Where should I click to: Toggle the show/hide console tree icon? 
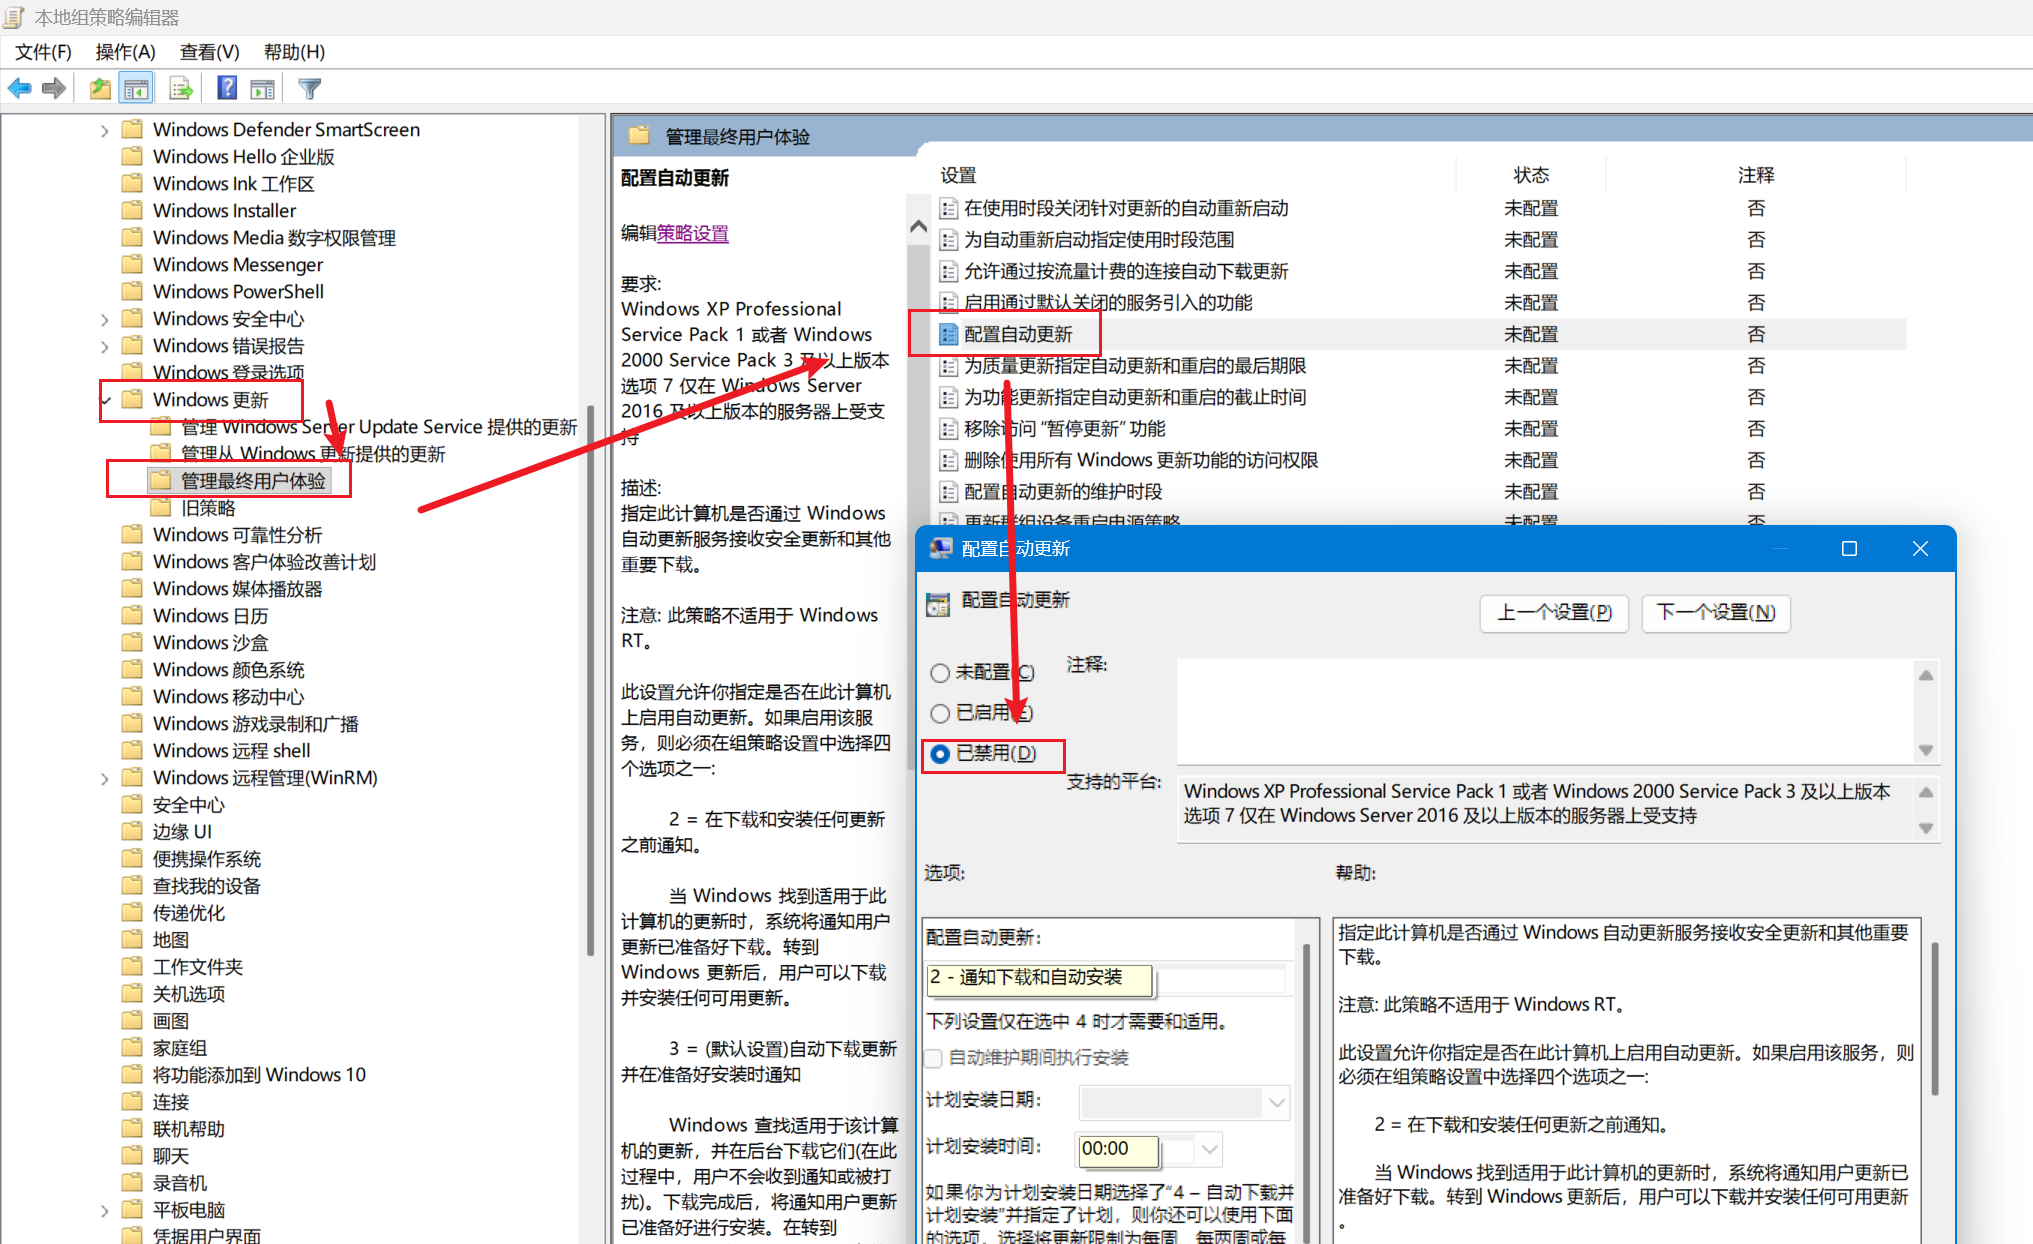click(137, 89)
